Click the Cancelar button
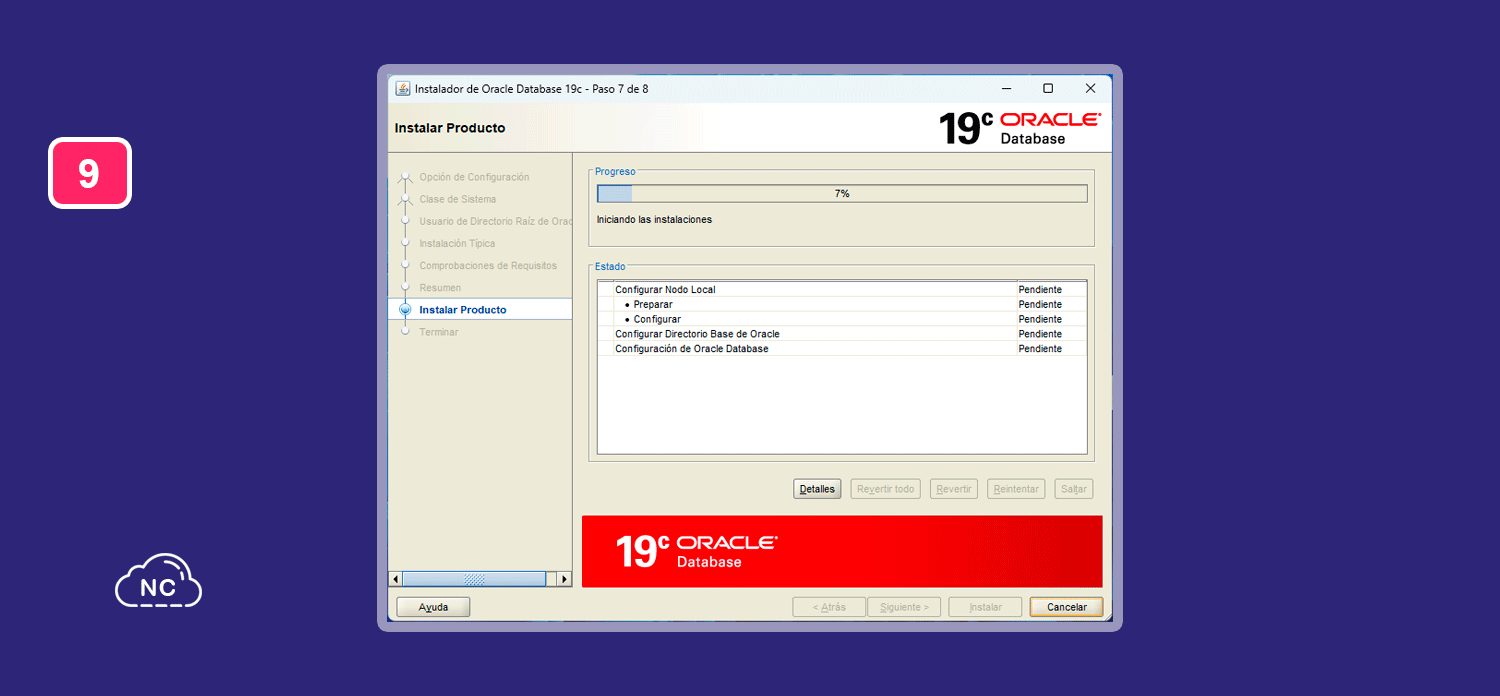Screen dimensions: 1500x696 coord(1066,607)
